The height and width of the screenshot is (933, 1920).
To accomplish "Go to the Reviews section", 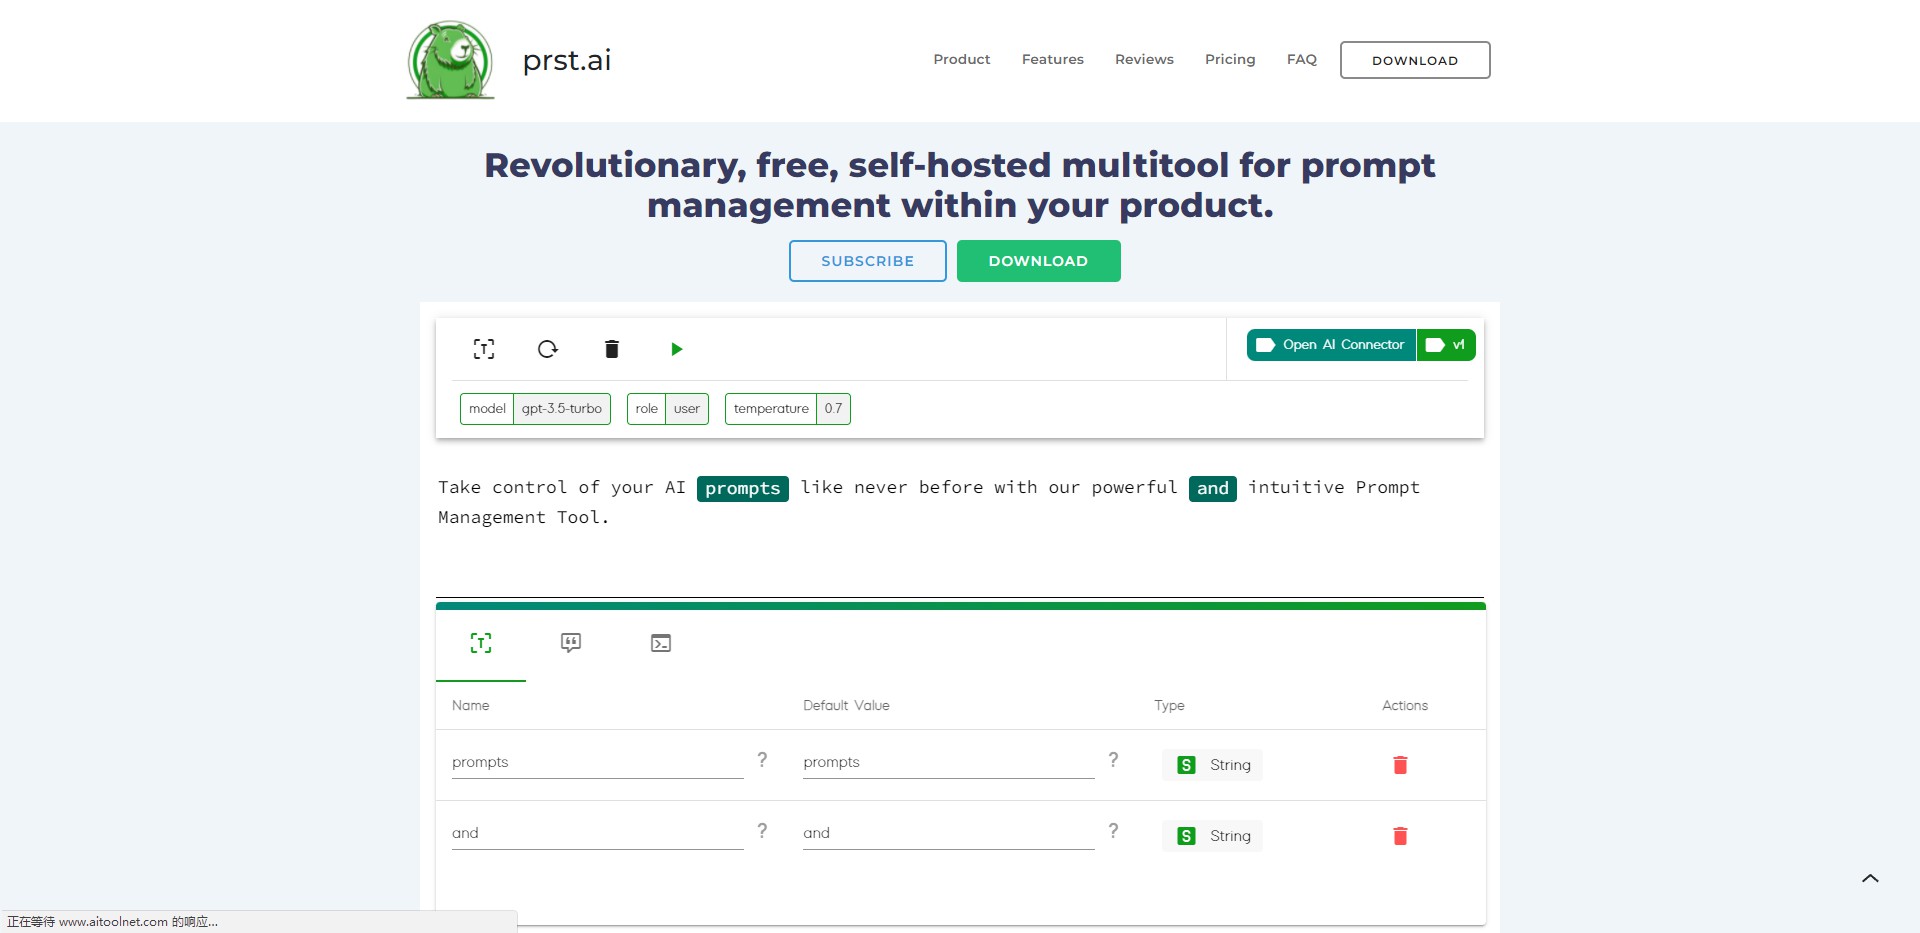I will click(1143, 59).
